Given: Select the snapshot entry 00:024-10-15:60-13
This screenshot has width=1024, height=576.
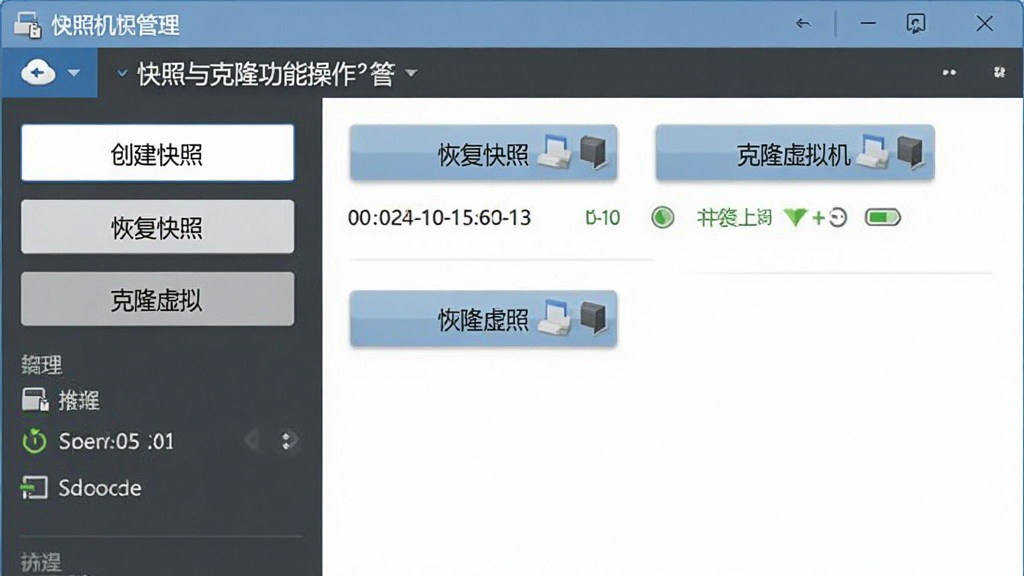Looking at the screenshot, I should click(x=439, y=217).
